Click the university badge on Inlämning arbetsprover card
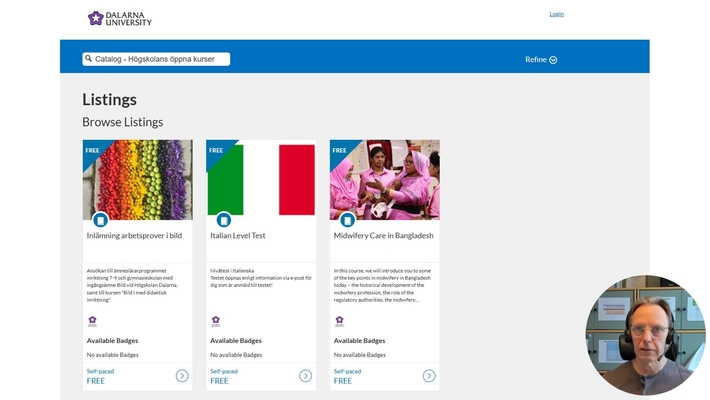 click(92, 321)
